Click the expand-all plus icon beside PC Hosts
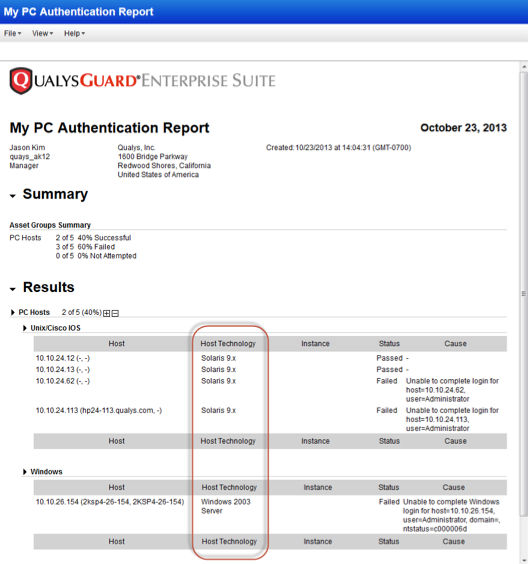Viewport: 528px width, 564px height. (107, 313)
